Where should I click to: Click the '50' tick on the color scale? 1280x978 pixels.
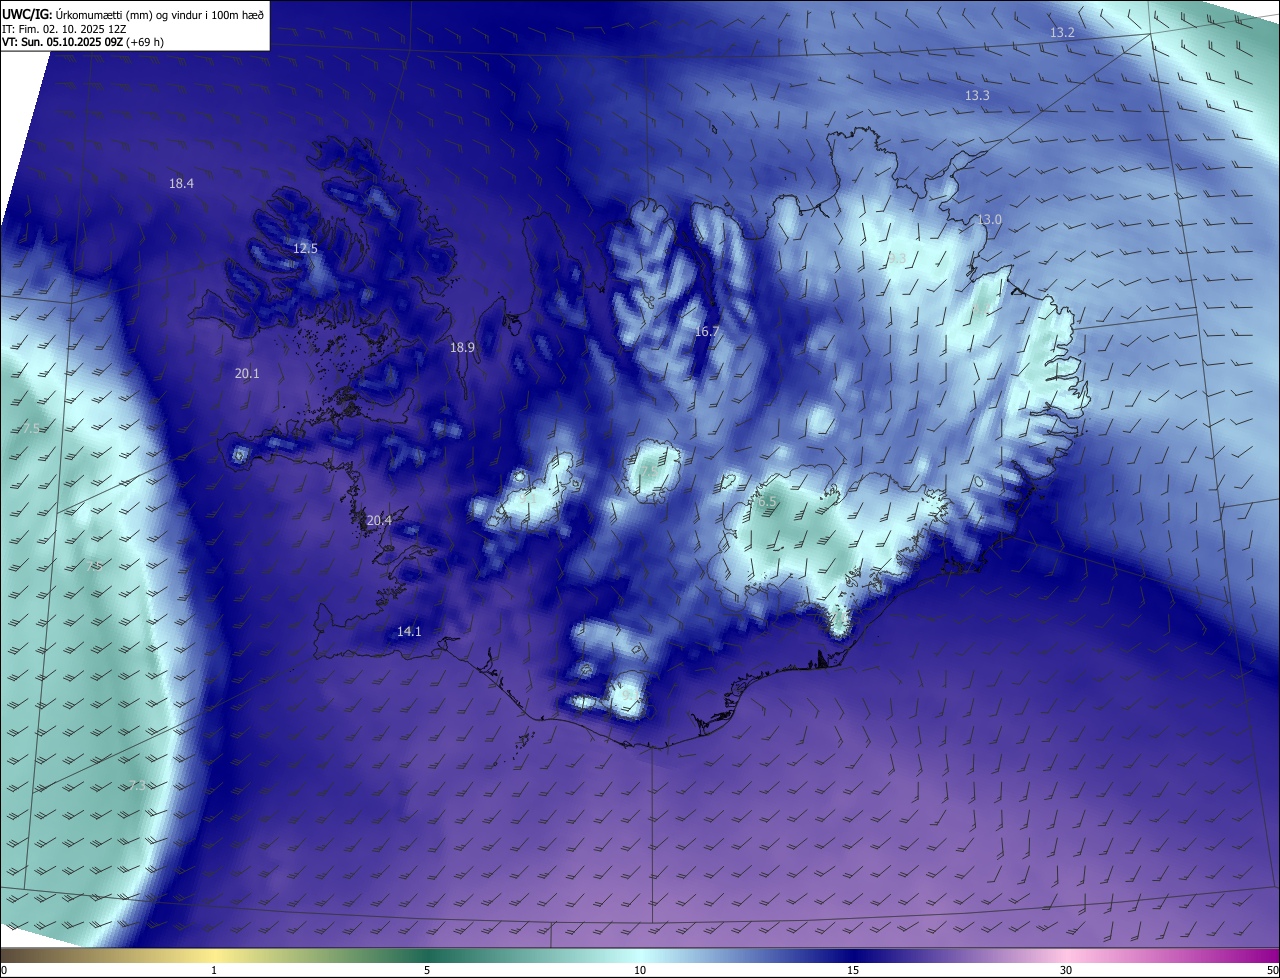point(1272,970)
